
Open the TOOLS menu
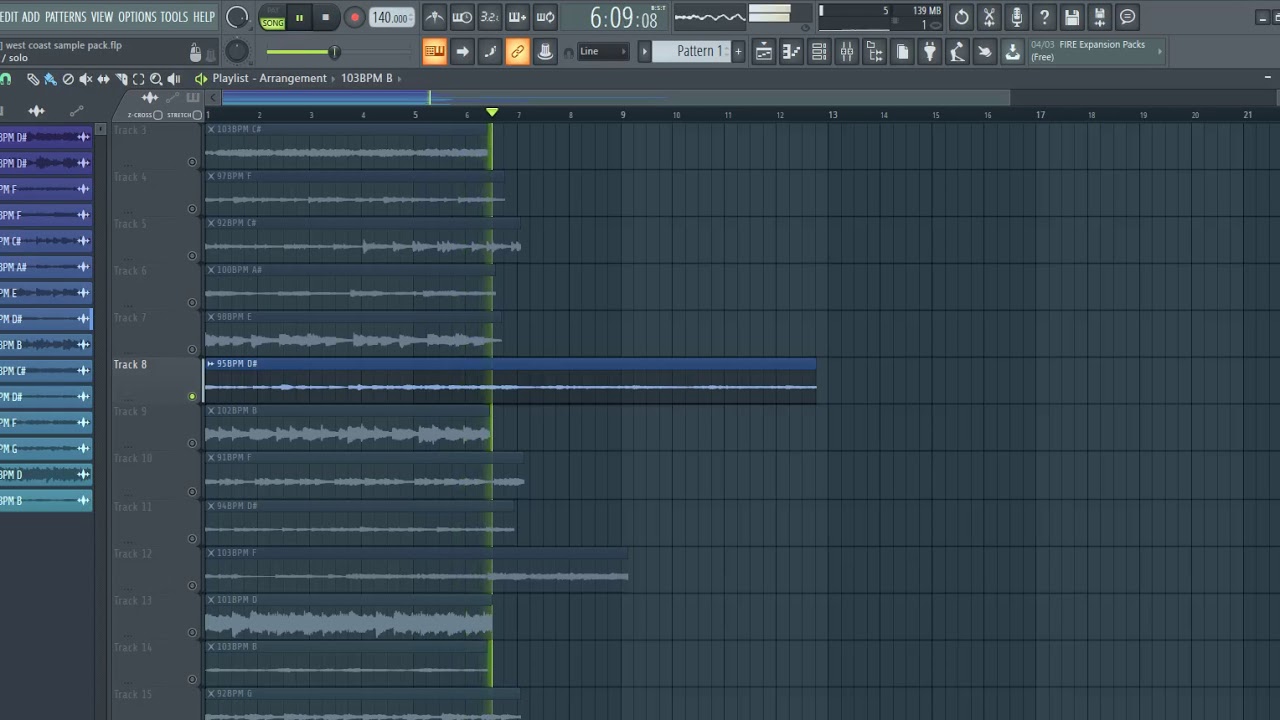[x=174, y=17]
